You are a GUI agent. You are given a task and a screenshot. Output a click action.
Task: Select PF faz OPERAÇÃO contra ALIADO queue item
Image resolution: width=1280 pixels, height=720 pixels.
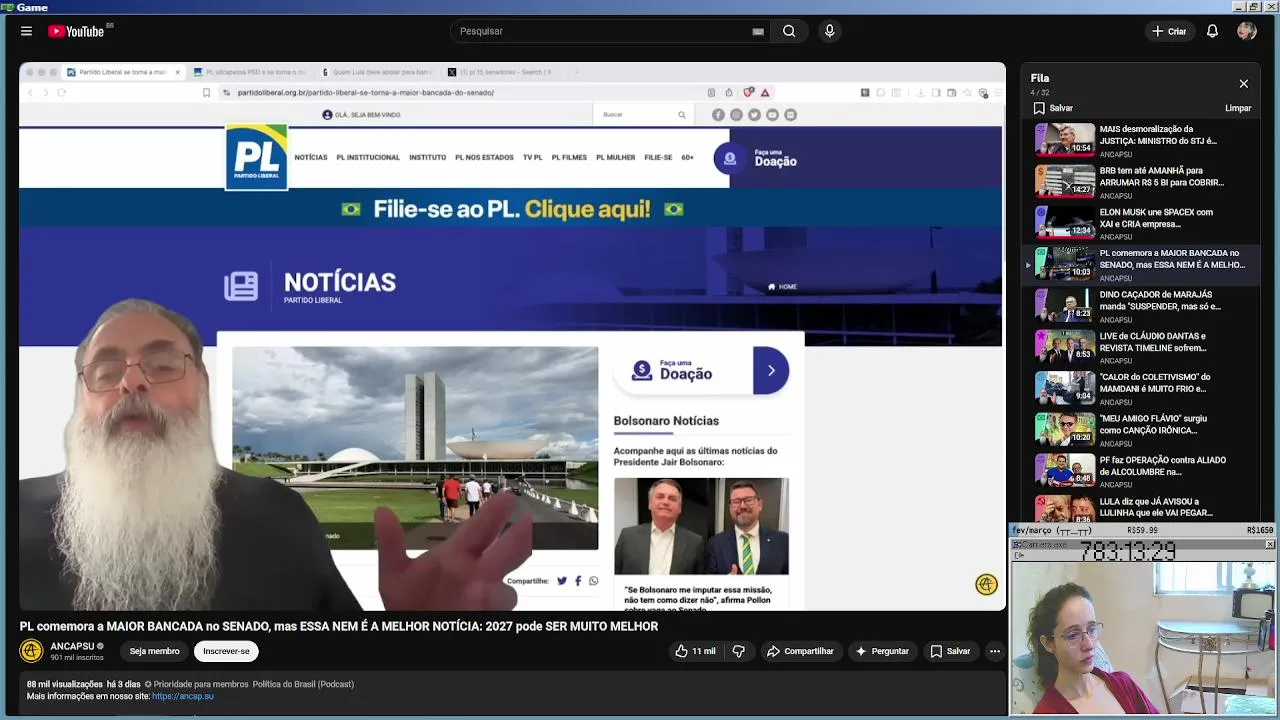[x=1141, y=471]
